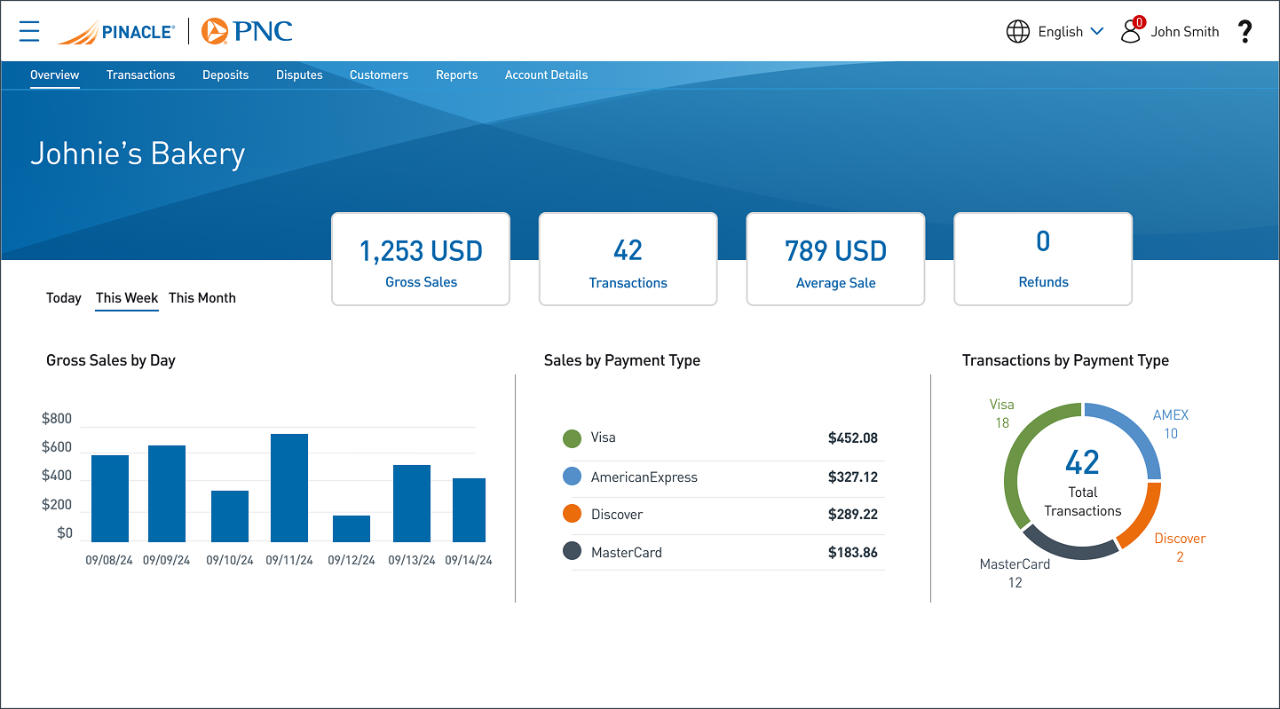Expand the English language dropdown
This screenshot has height=709, width=1280.
click(x=1071, y=32)
